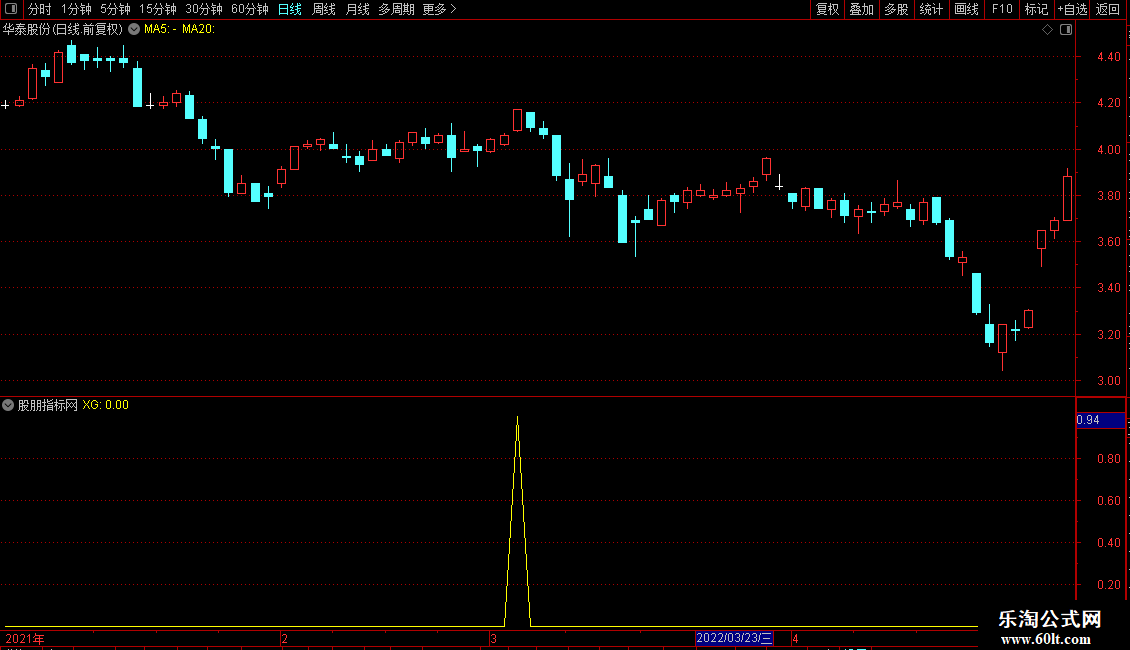Click the month 3 marker on time axis
Viewport: 1130px width, 650px height.
tap(494, 638)
